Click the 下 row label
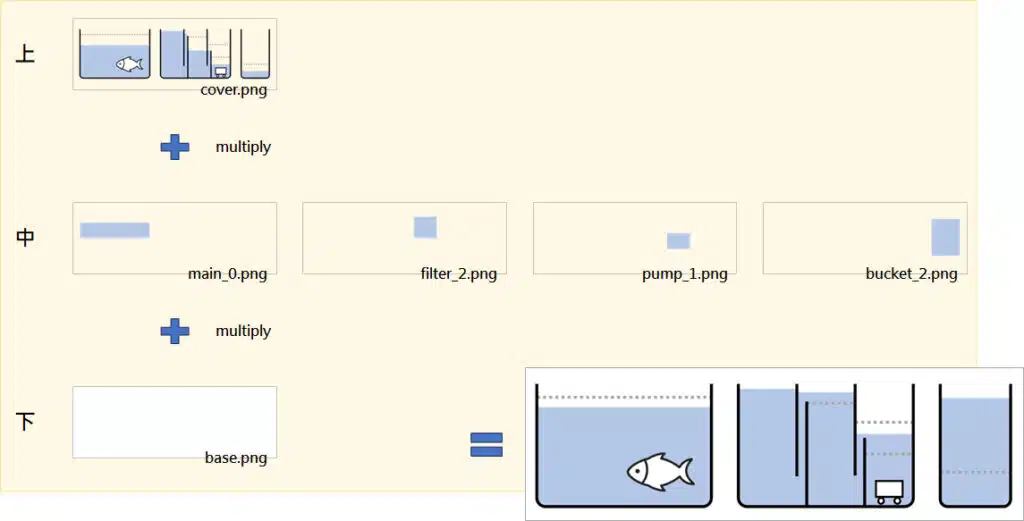Image resolution: width=1024 pixels, height=521 pixels. (25, 422)
